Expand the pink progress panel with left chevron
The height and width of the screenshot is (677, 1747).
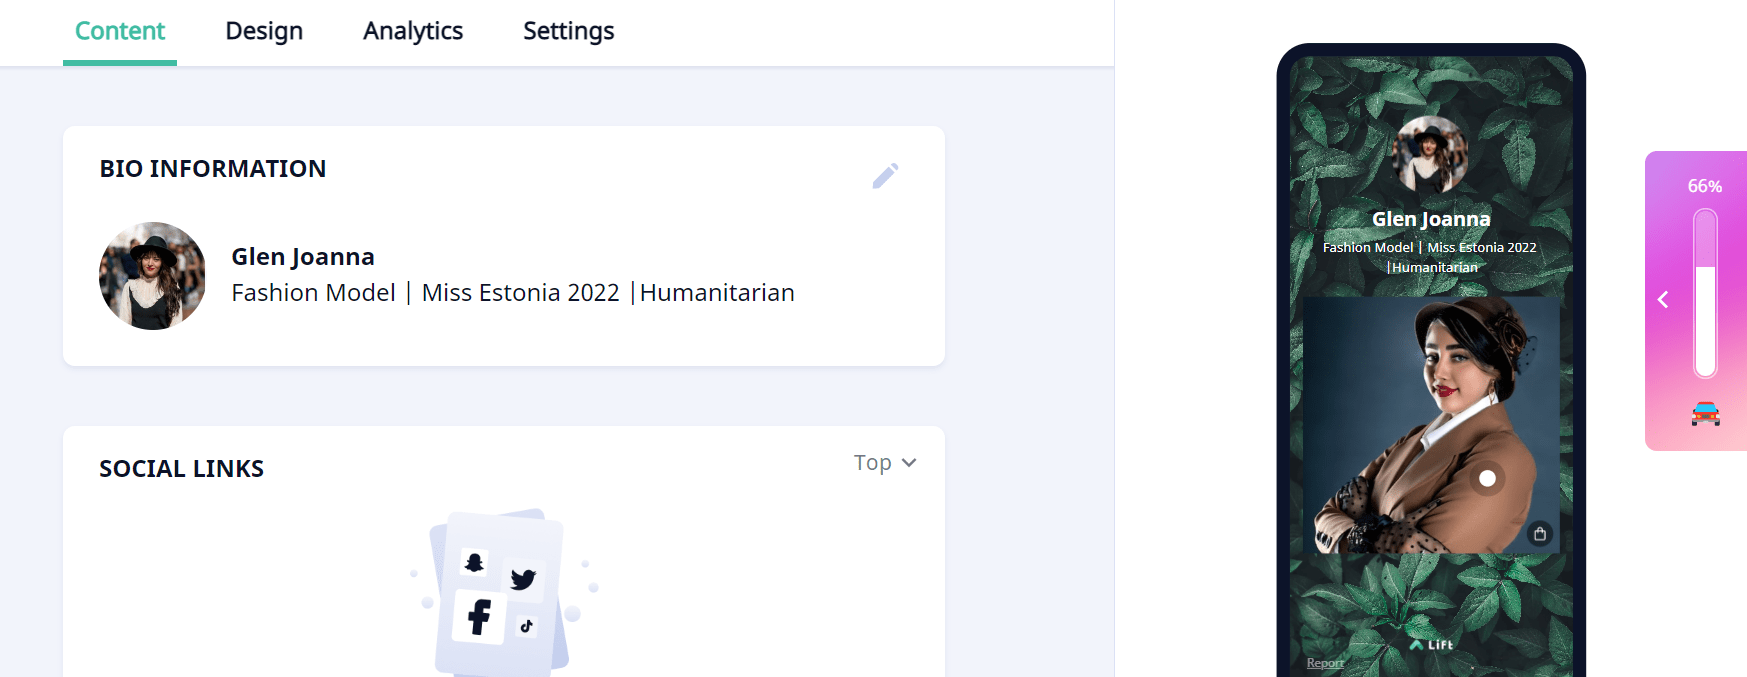tap(1663, 299)
